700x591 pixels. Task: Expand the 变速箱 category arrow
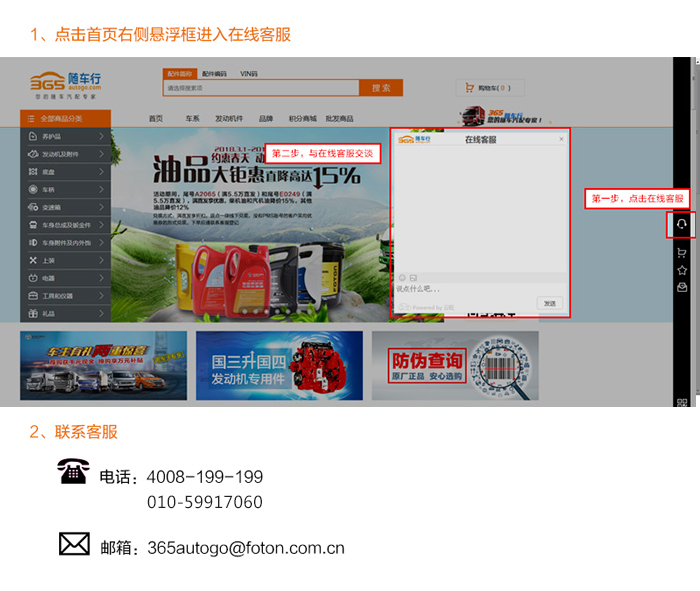pos(101,207)
